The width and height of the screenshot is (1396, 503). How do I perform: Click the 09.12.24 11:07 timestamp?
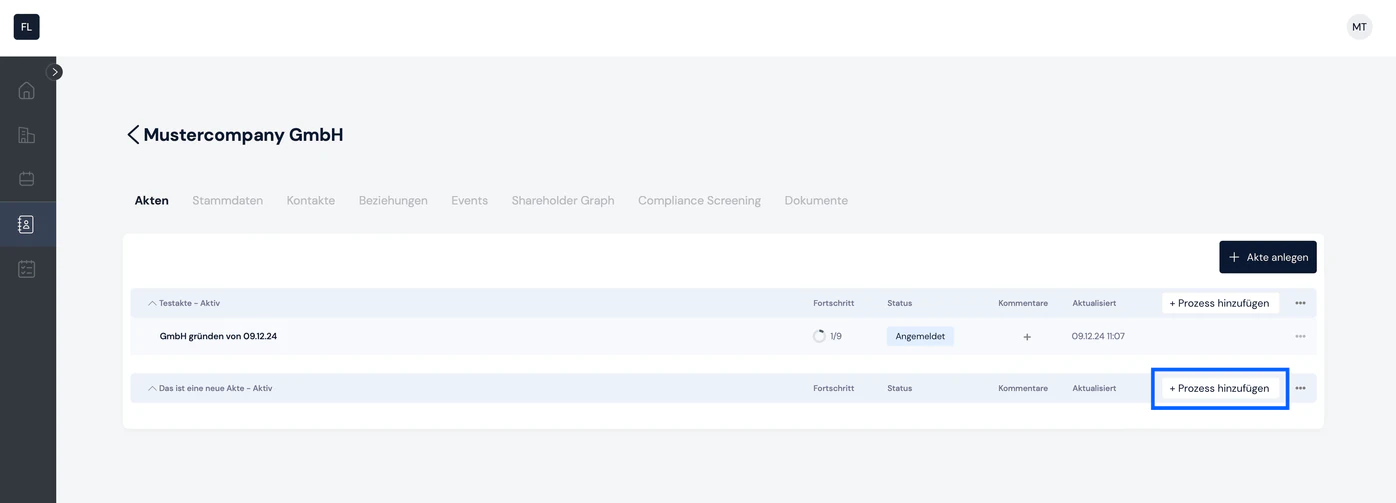[x=1098, y=336]
